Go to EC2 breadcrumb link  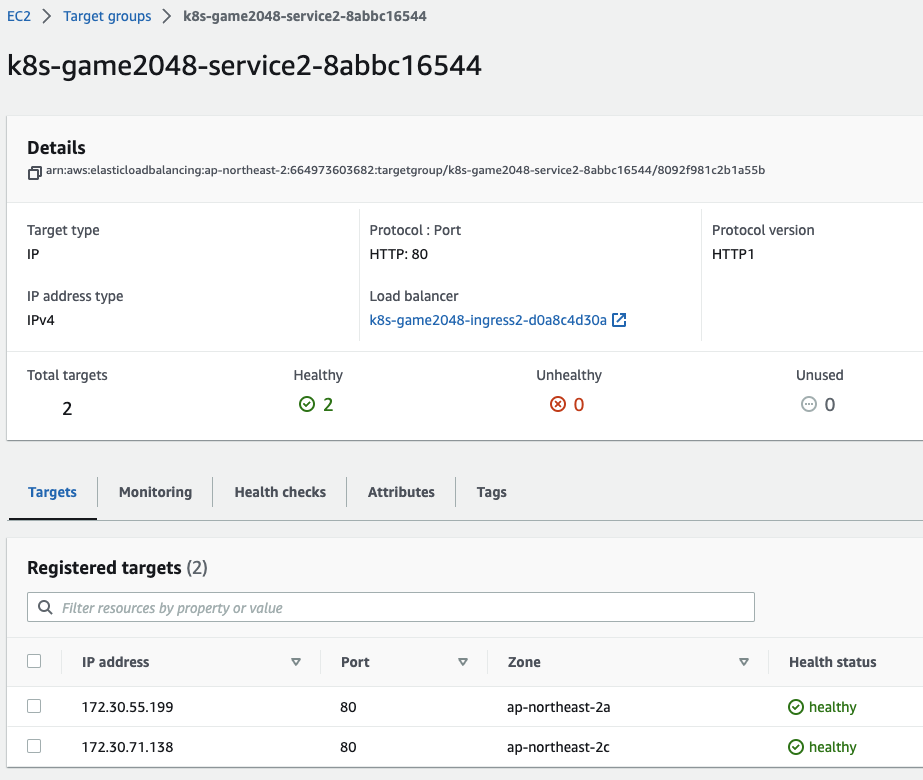19,16
